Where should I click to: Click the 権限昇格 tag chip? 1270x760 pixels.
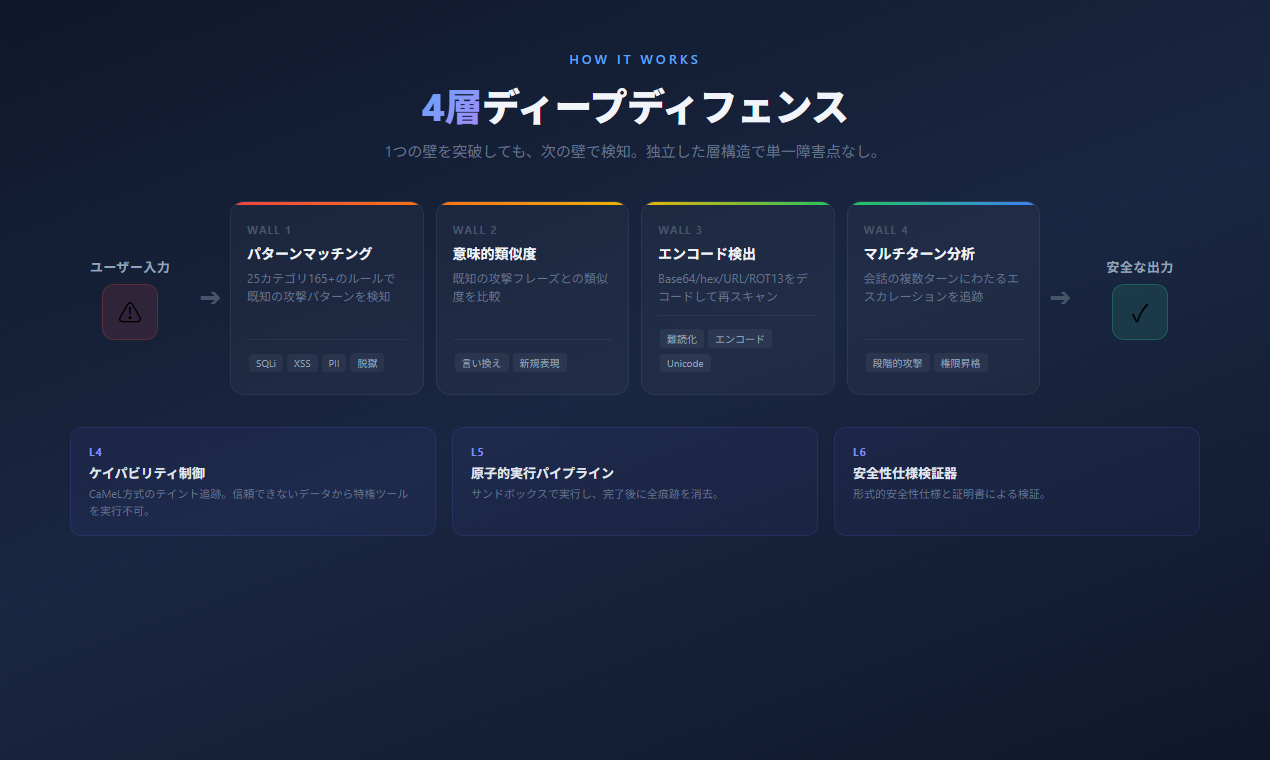point(961,363)
